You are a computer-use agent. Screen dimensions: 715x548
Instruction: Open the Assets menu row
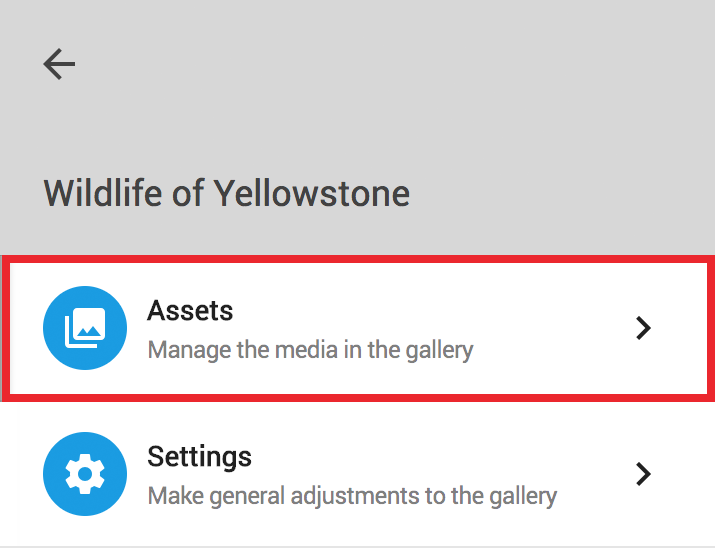(358, 328)
